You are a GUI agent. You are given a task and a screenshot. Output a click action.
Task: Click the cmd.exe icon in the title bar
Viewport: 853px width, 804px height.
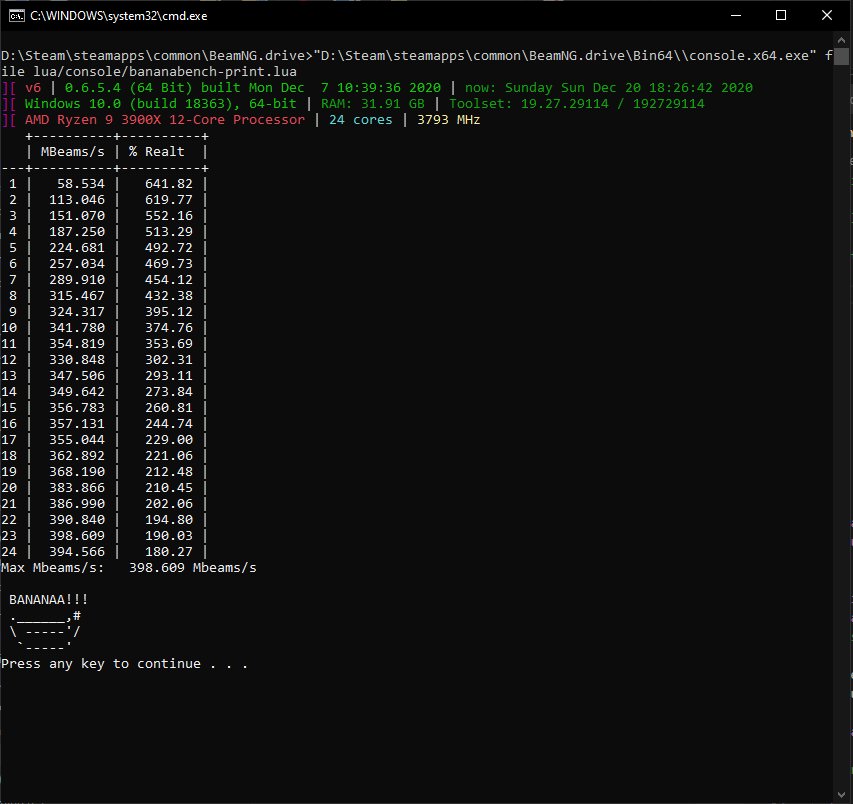click(16, 16)
